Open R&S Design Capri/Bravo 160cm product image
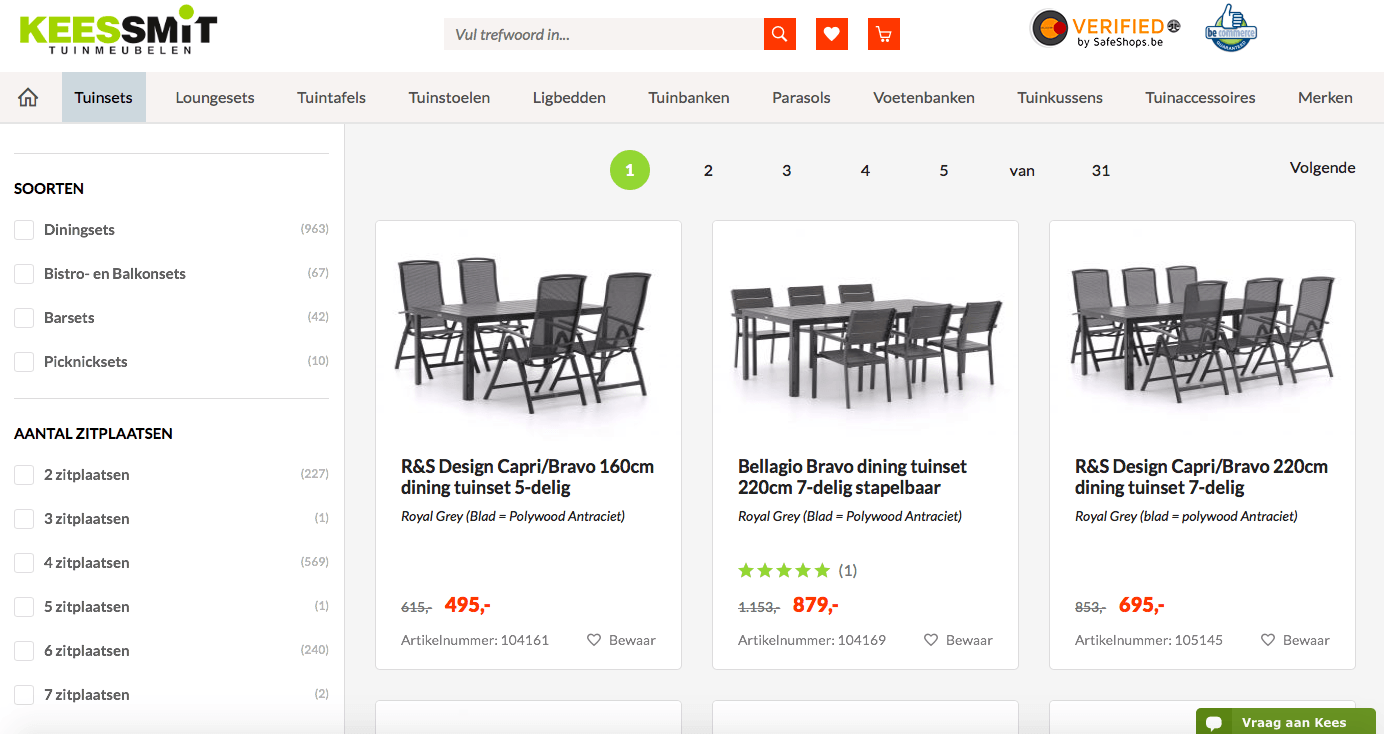 528,335
